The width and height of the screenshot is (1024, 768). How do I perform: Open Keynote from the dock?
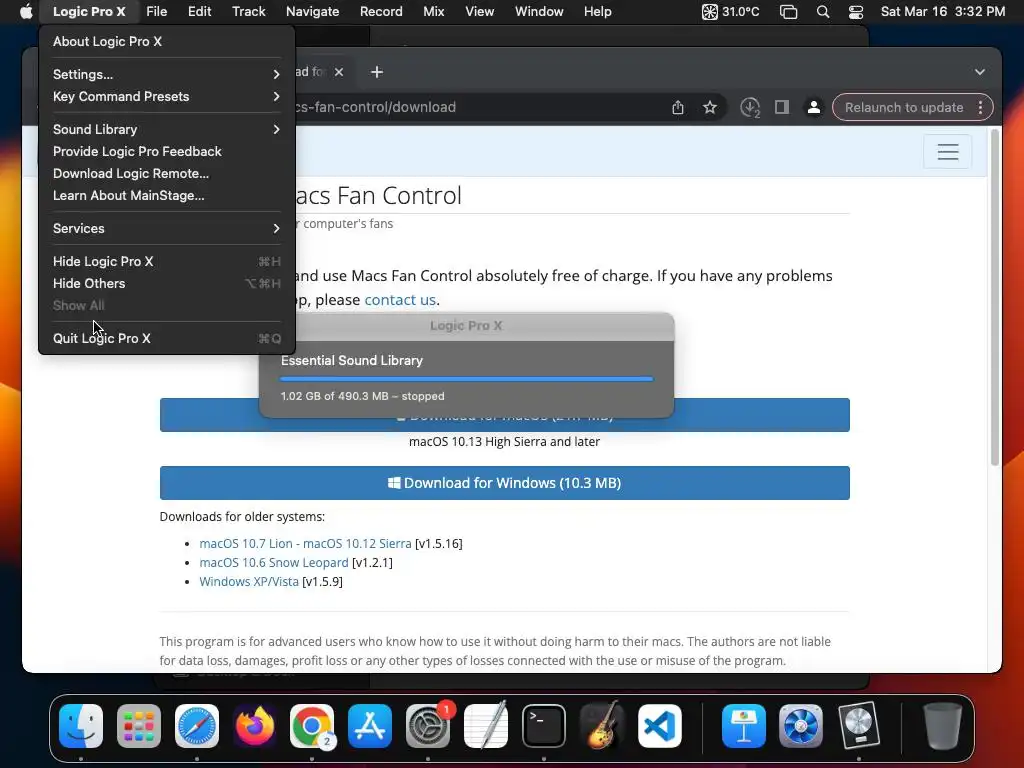tap(744, 726)
